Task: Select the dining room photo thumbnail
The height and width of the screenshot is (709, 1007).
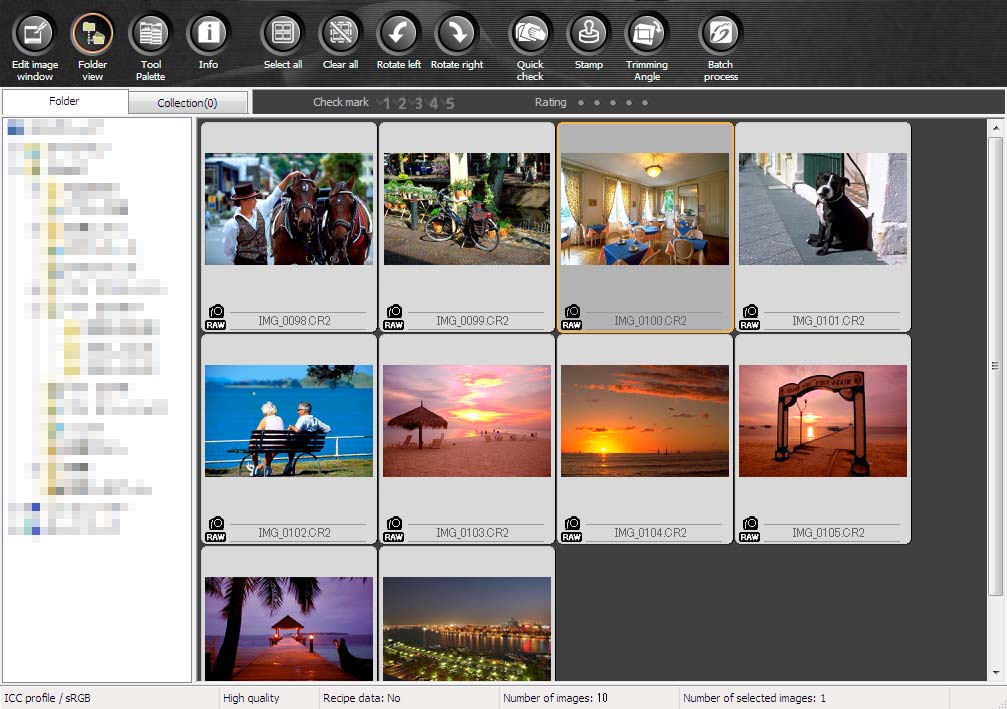Action: click(645, 209)
